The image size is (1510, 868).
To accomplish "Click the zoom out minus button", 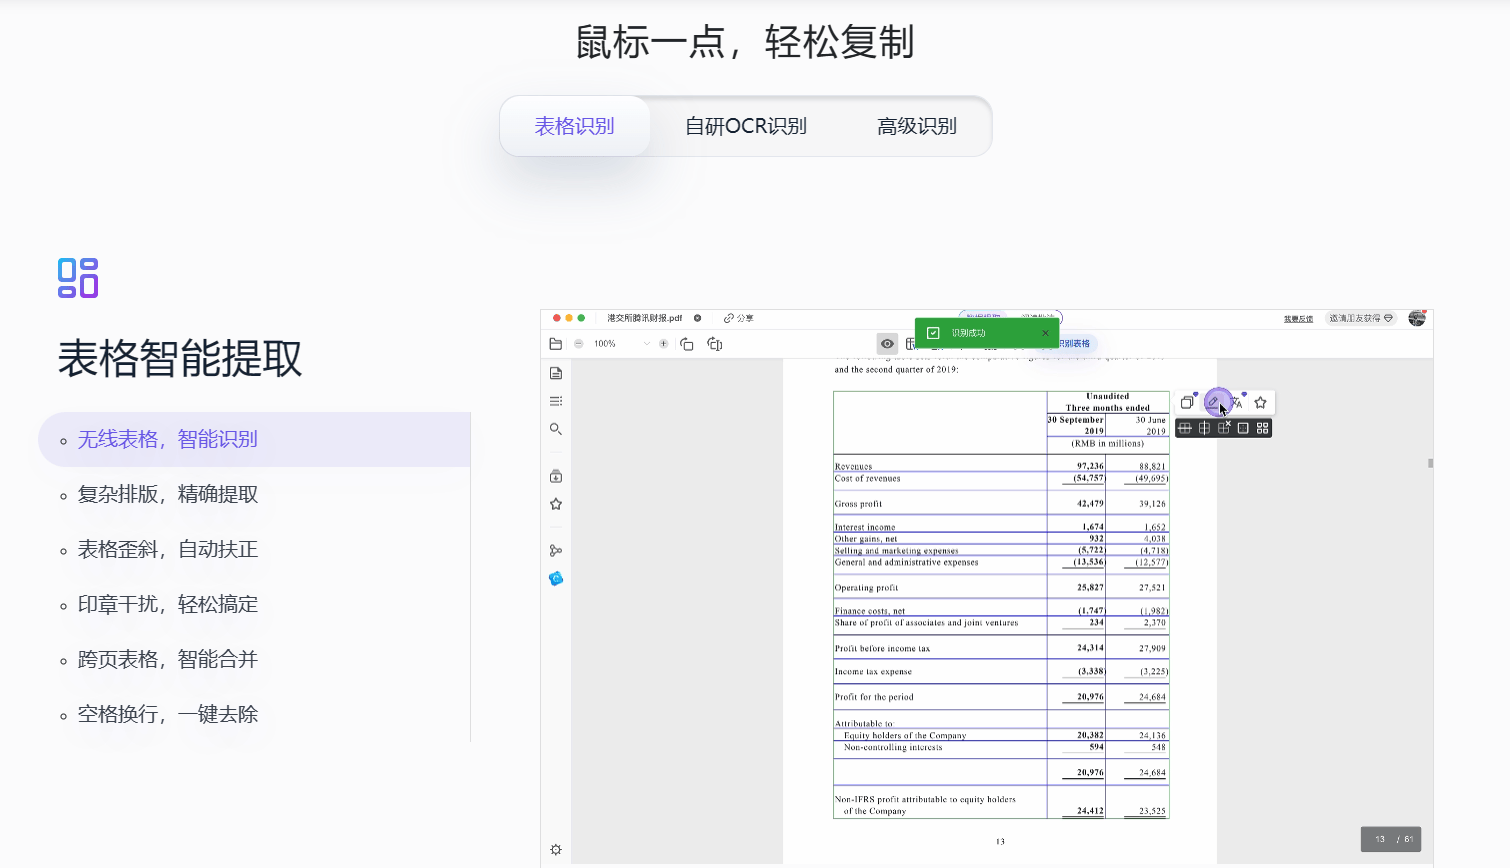I will pos(578,344).
